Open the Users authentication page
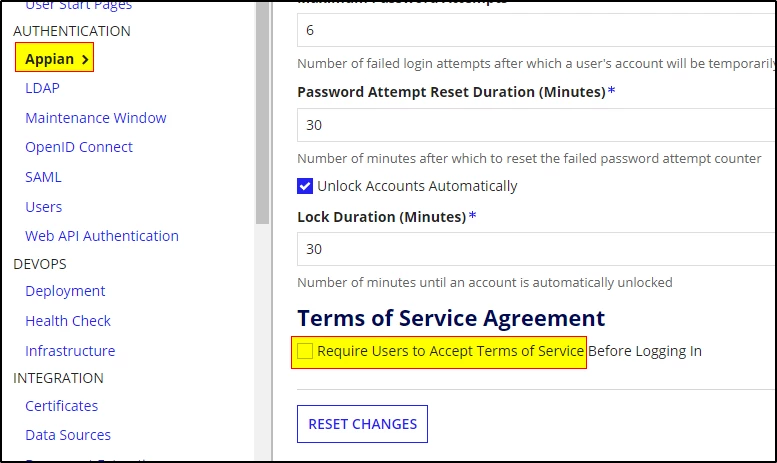This screenshot has width=777, height=463. [x=44, y=207]
